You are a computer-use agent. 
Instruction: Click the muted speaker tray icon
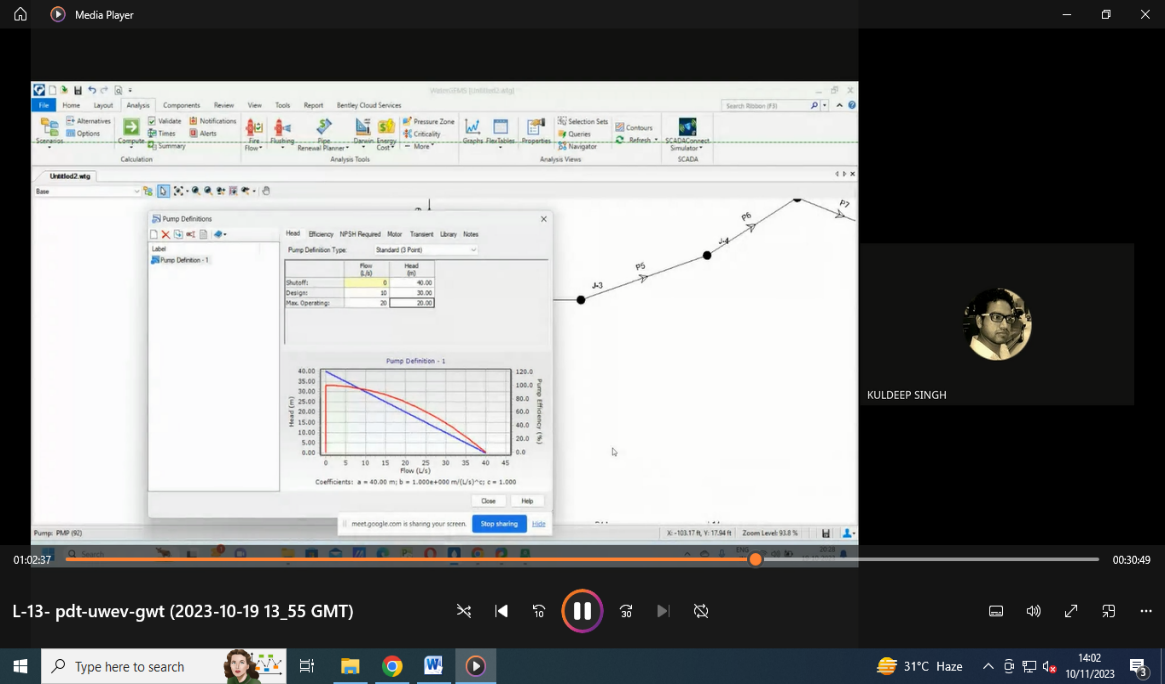pyautogui.click(x=1050, y=666)
